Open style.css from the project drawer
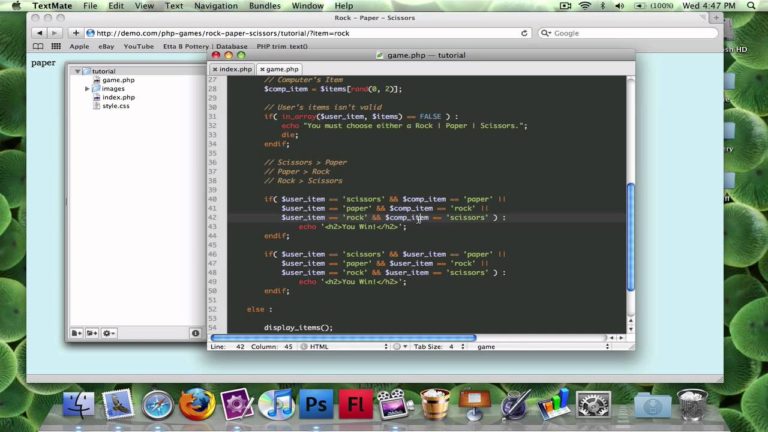This screenshot has height=432, width=768. (116, 106)
